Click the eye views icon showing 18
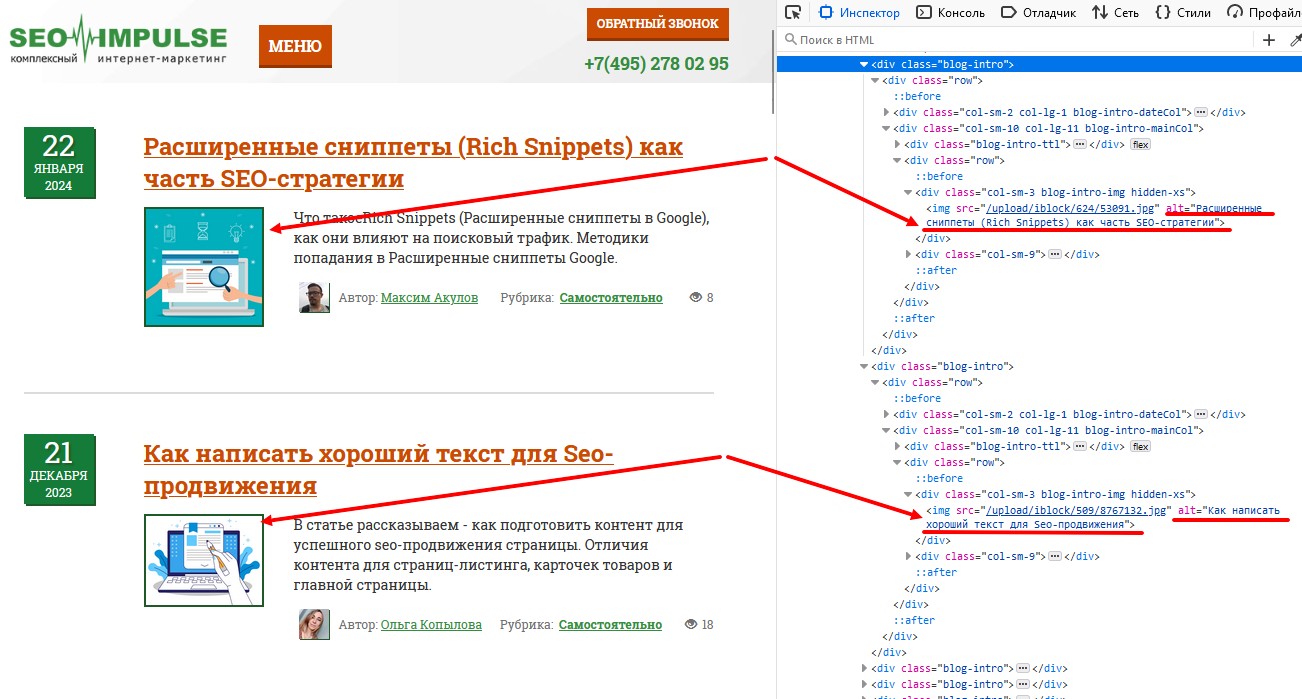Viewport: 1302px width, 699px height. (690, 624)
